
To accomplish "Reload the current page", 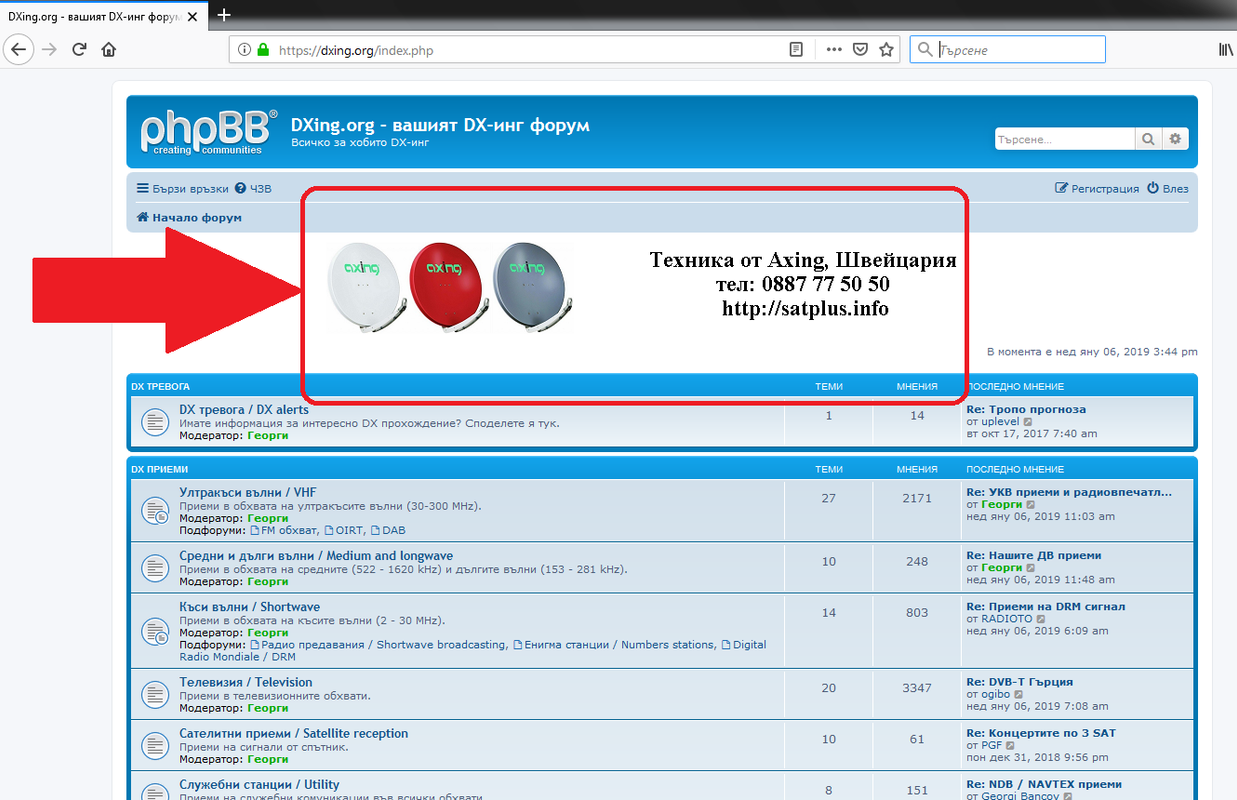I will [x=79, y=49].
